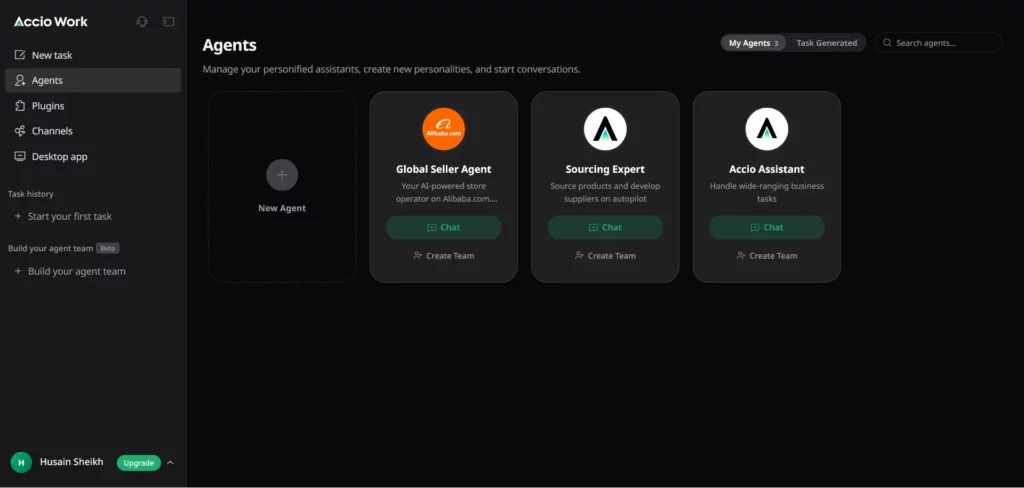Chat with Sourcing Expert
Viewport: 1024px width, 488px height.
point(605,227)
